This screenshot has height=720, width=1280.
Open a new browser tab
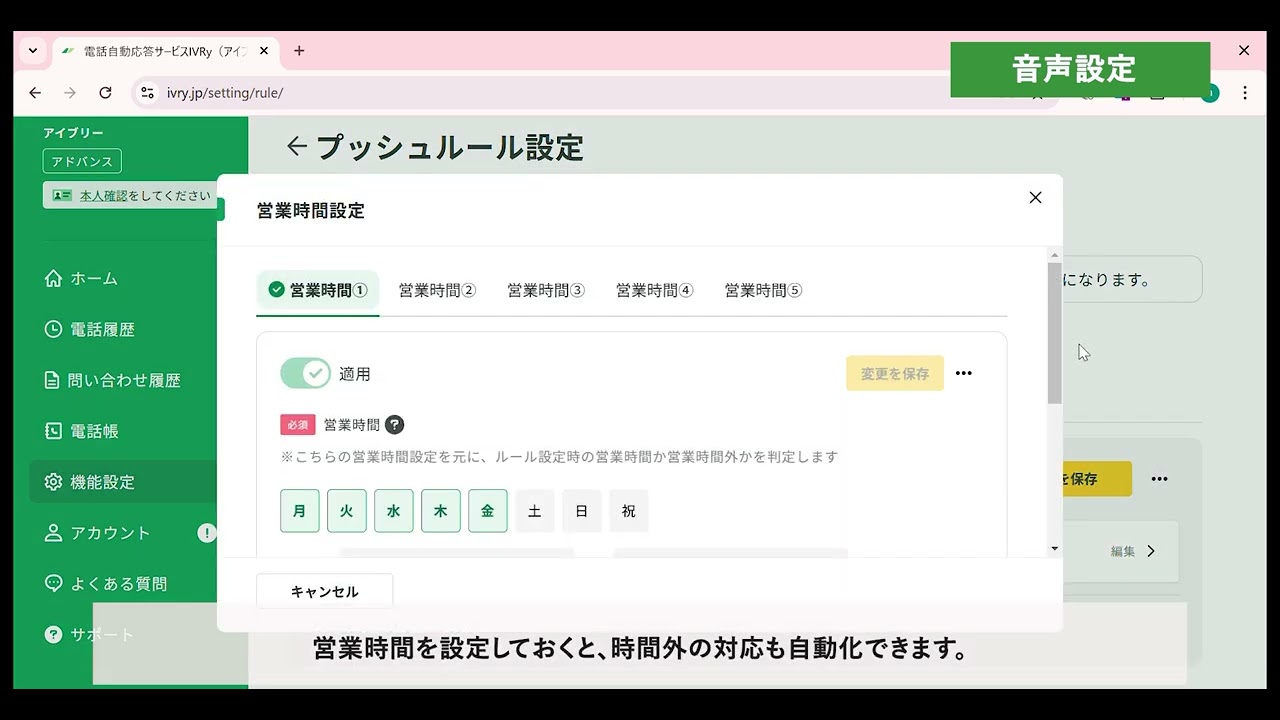point(299,51)
